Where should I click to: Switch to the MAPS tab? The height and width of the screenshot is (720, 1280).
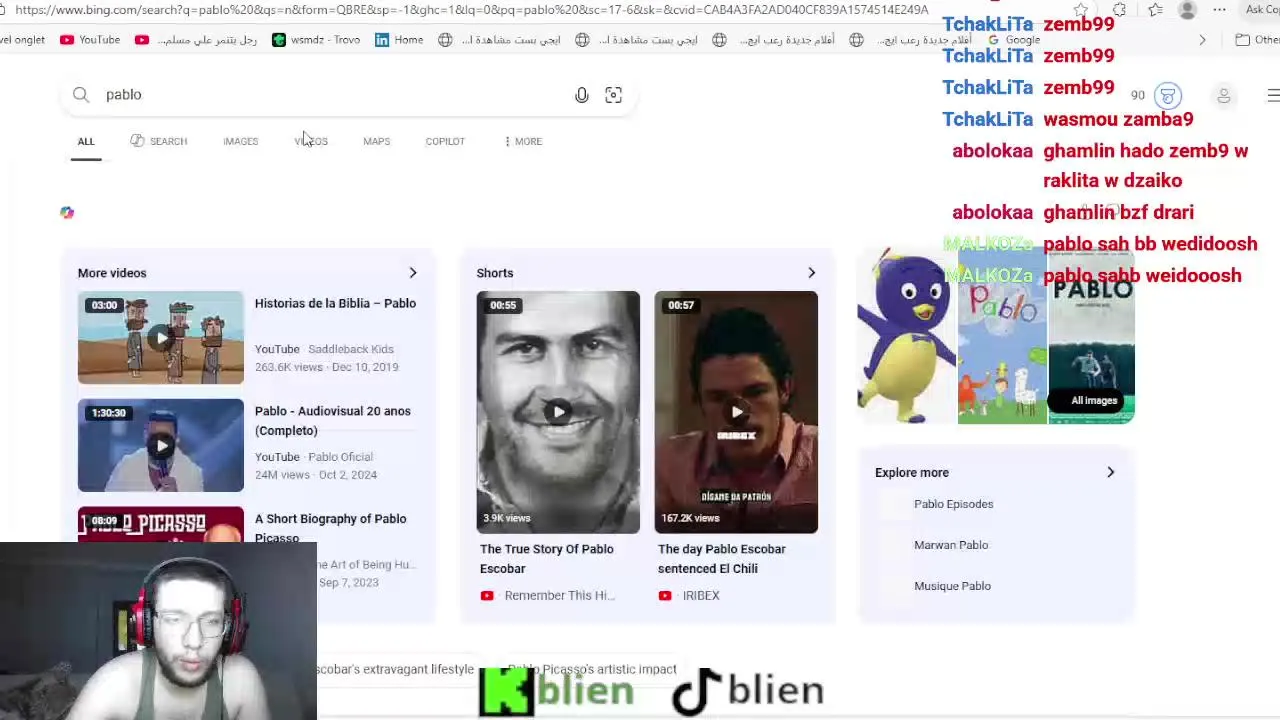coord(376,141)
